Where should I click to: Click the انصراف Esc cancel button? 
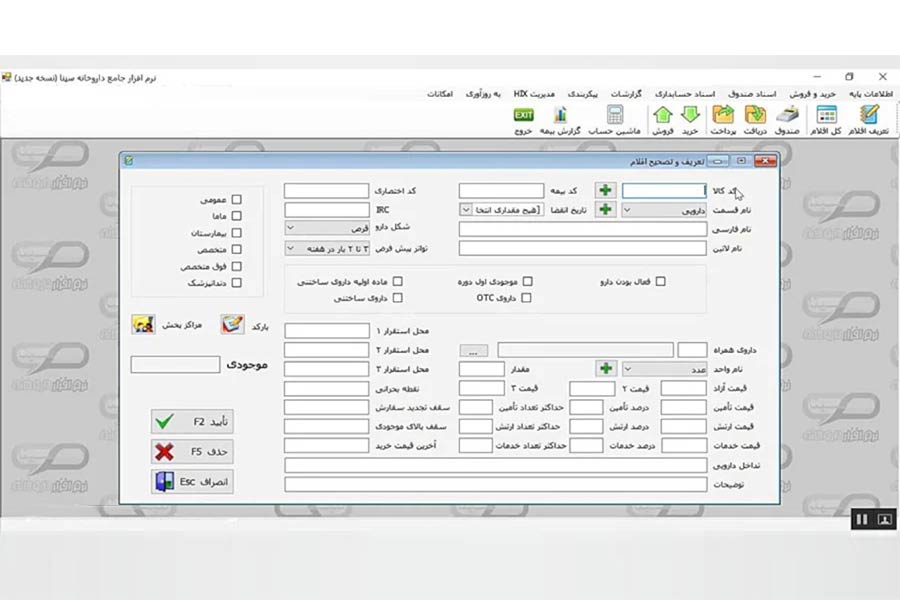192,482
